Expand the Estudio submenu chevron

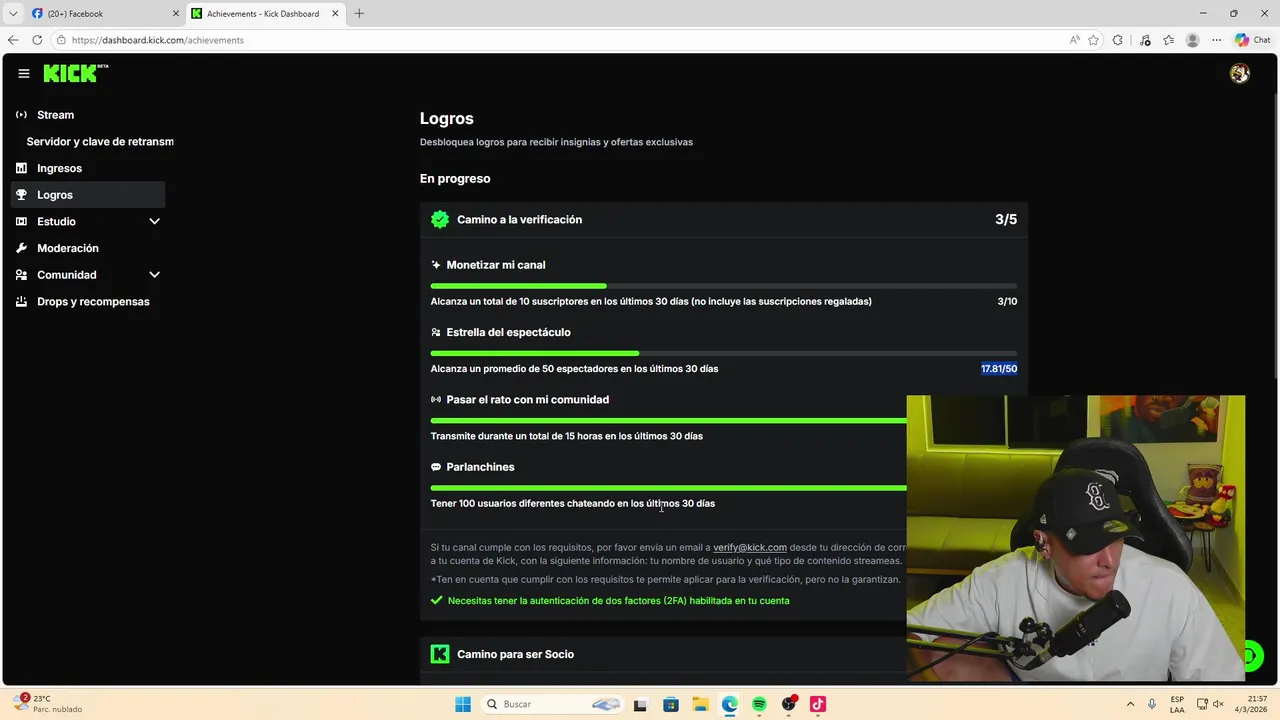[x=154, y=221]
